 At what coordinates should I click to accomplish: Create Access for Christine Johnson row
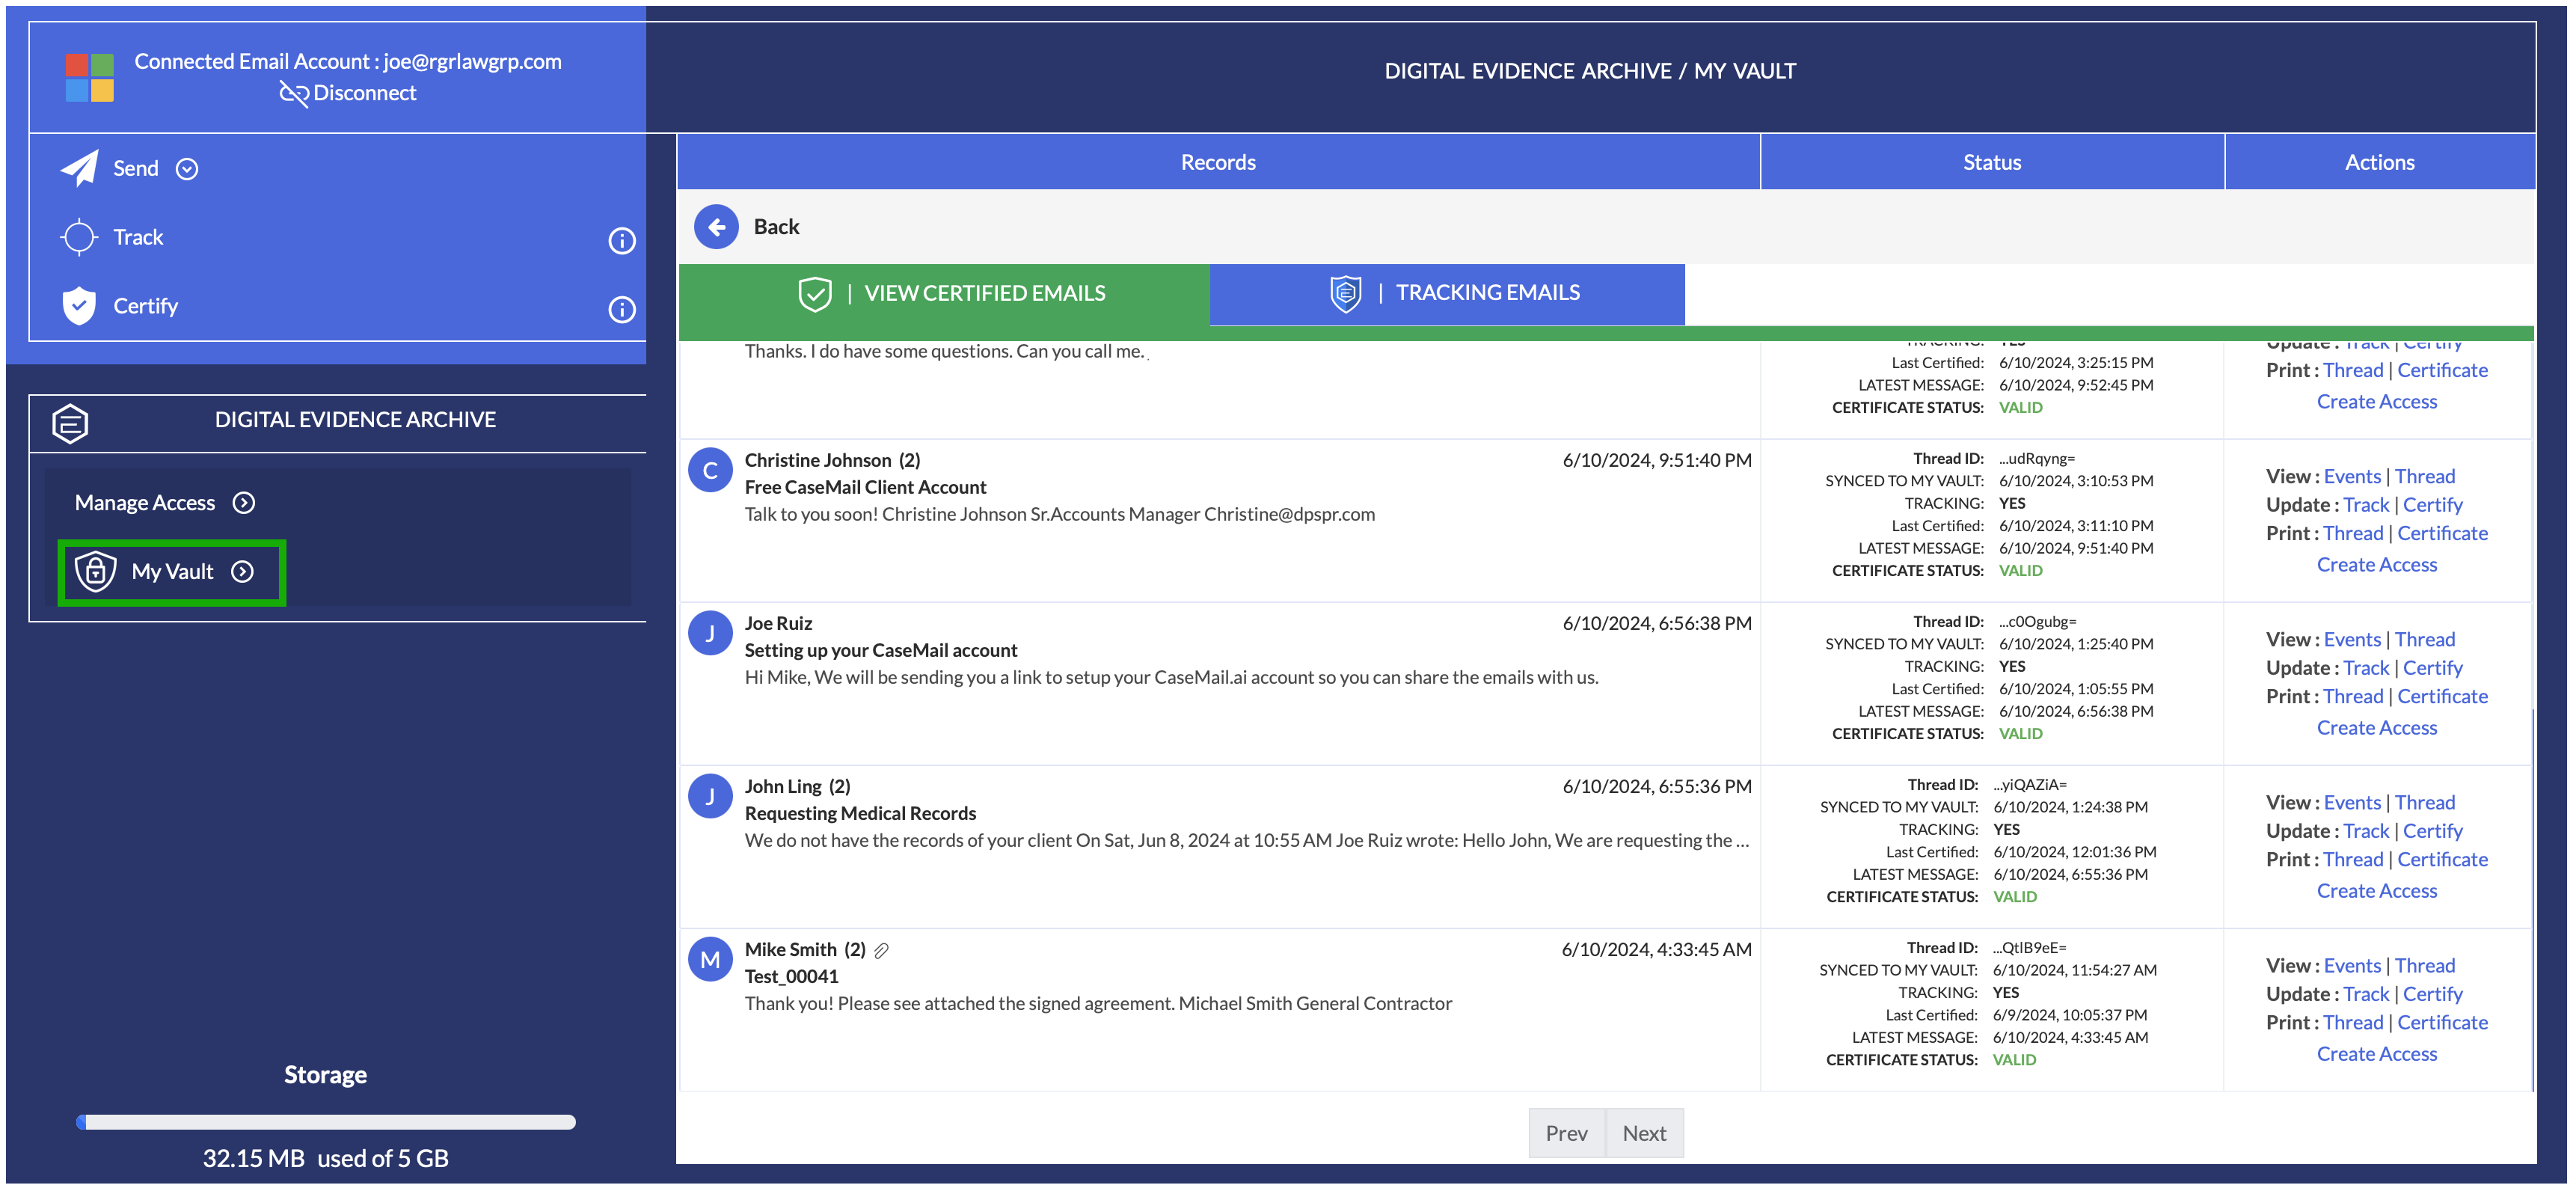point(2377,565)
